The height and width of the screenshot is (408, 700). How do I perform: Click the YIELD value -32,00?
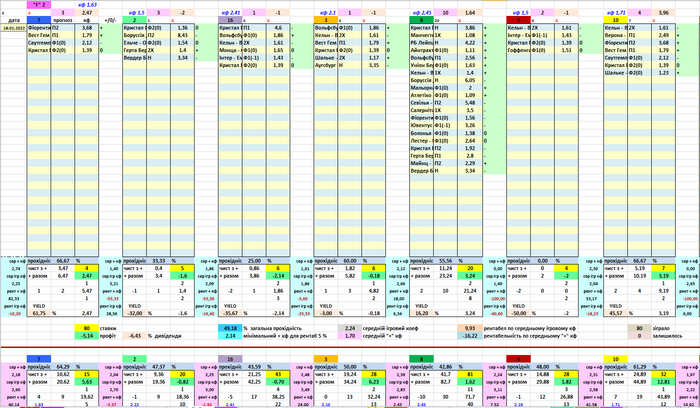click(134, 313)
